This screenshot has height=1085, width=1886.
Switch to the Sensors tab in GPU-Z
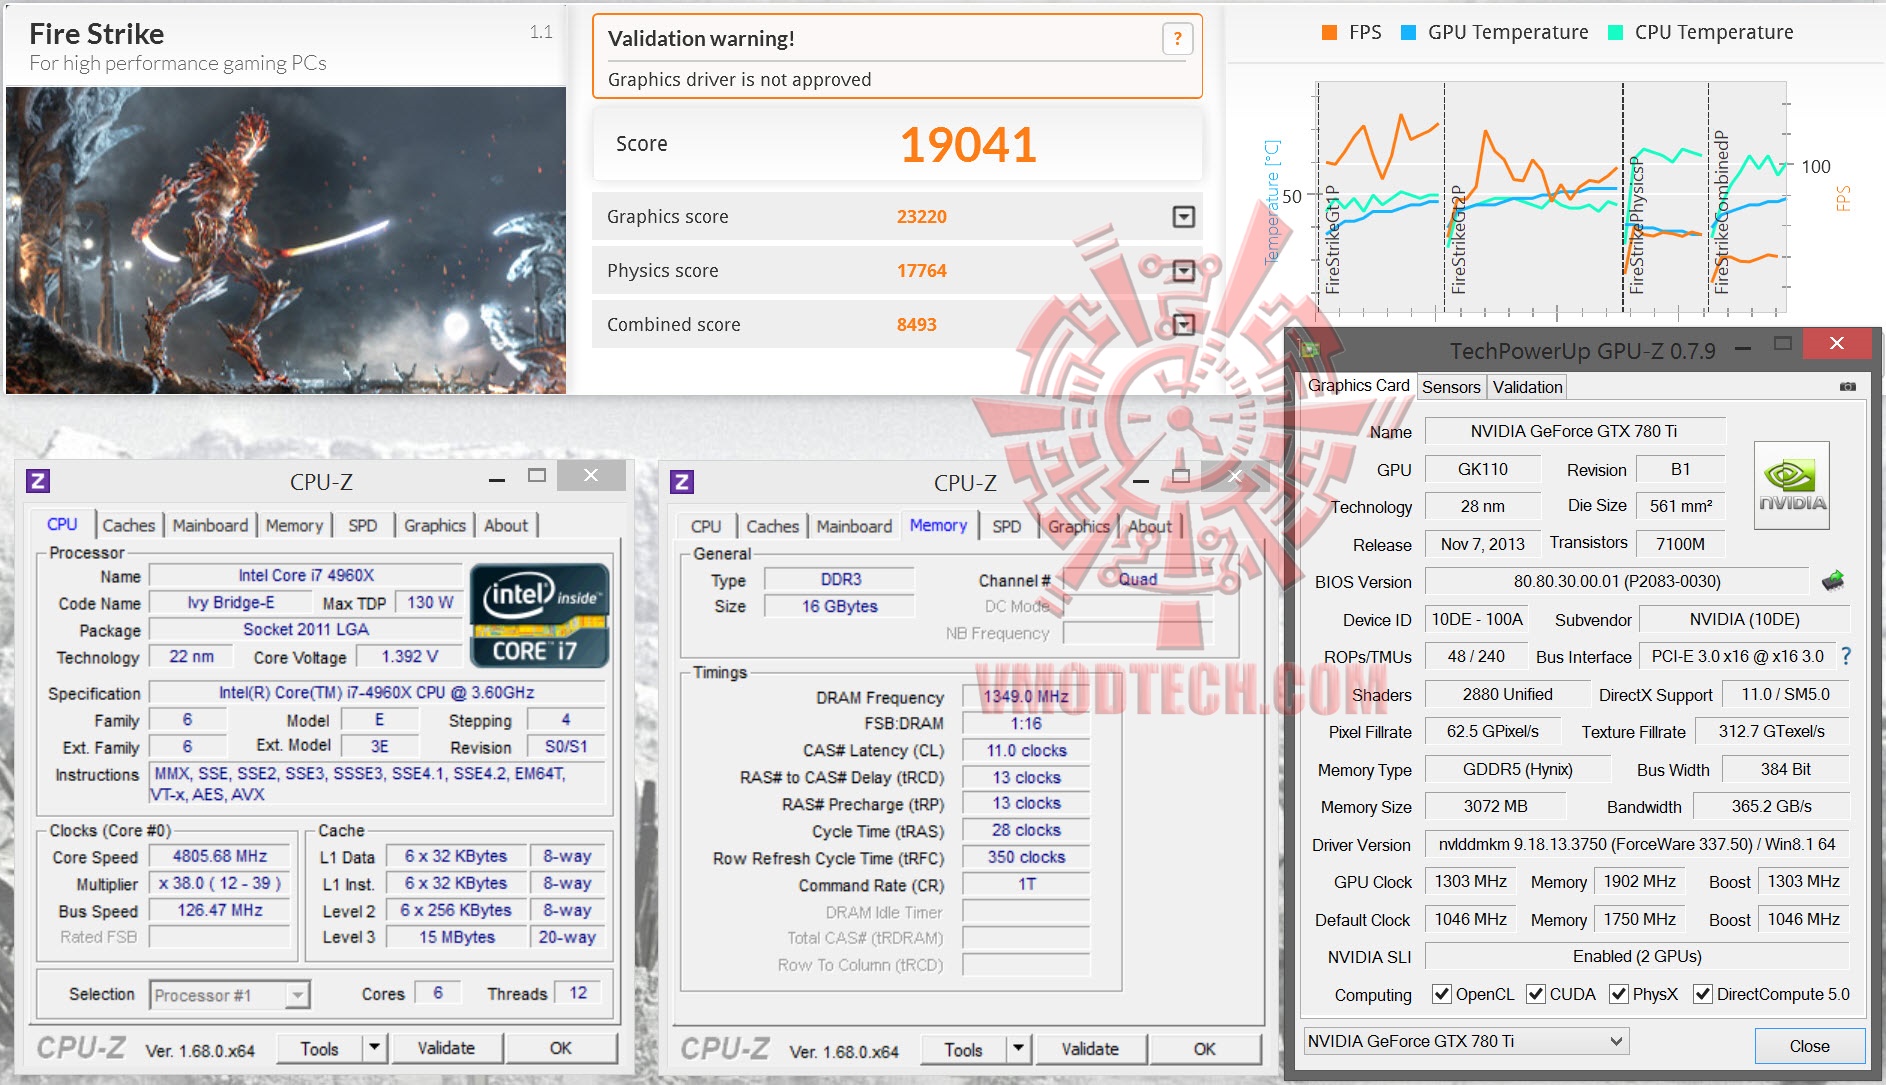(x=1451, y=387)
